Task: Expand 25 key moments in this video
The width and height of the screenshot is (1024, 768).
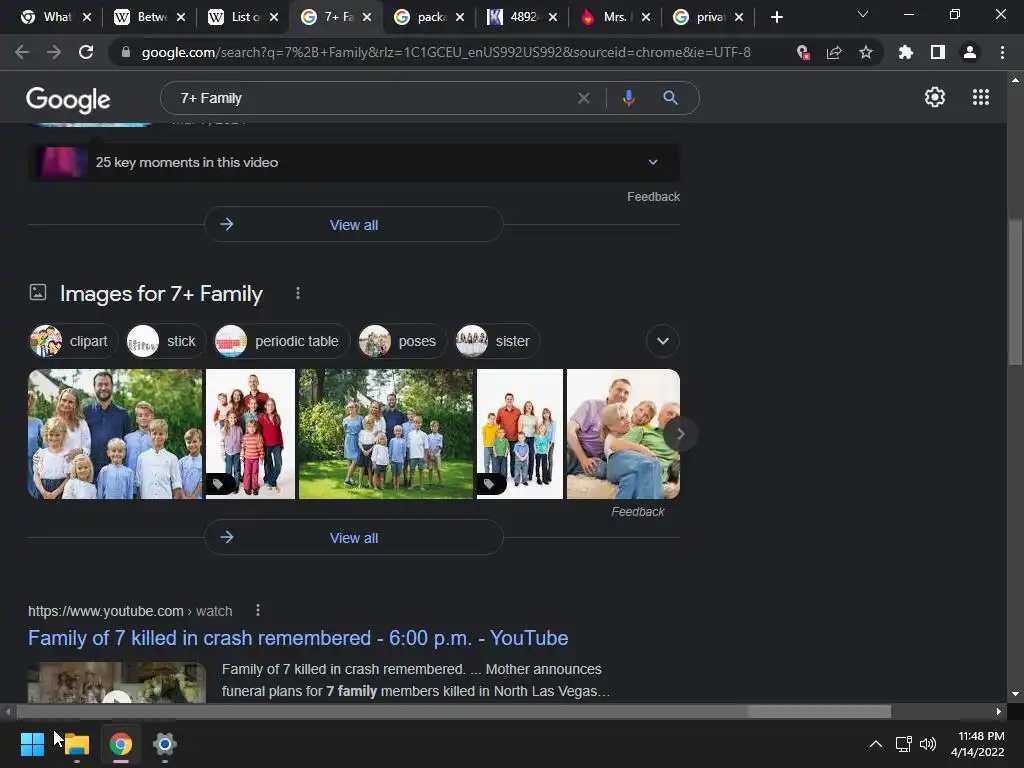Action: tap(354, 162)
